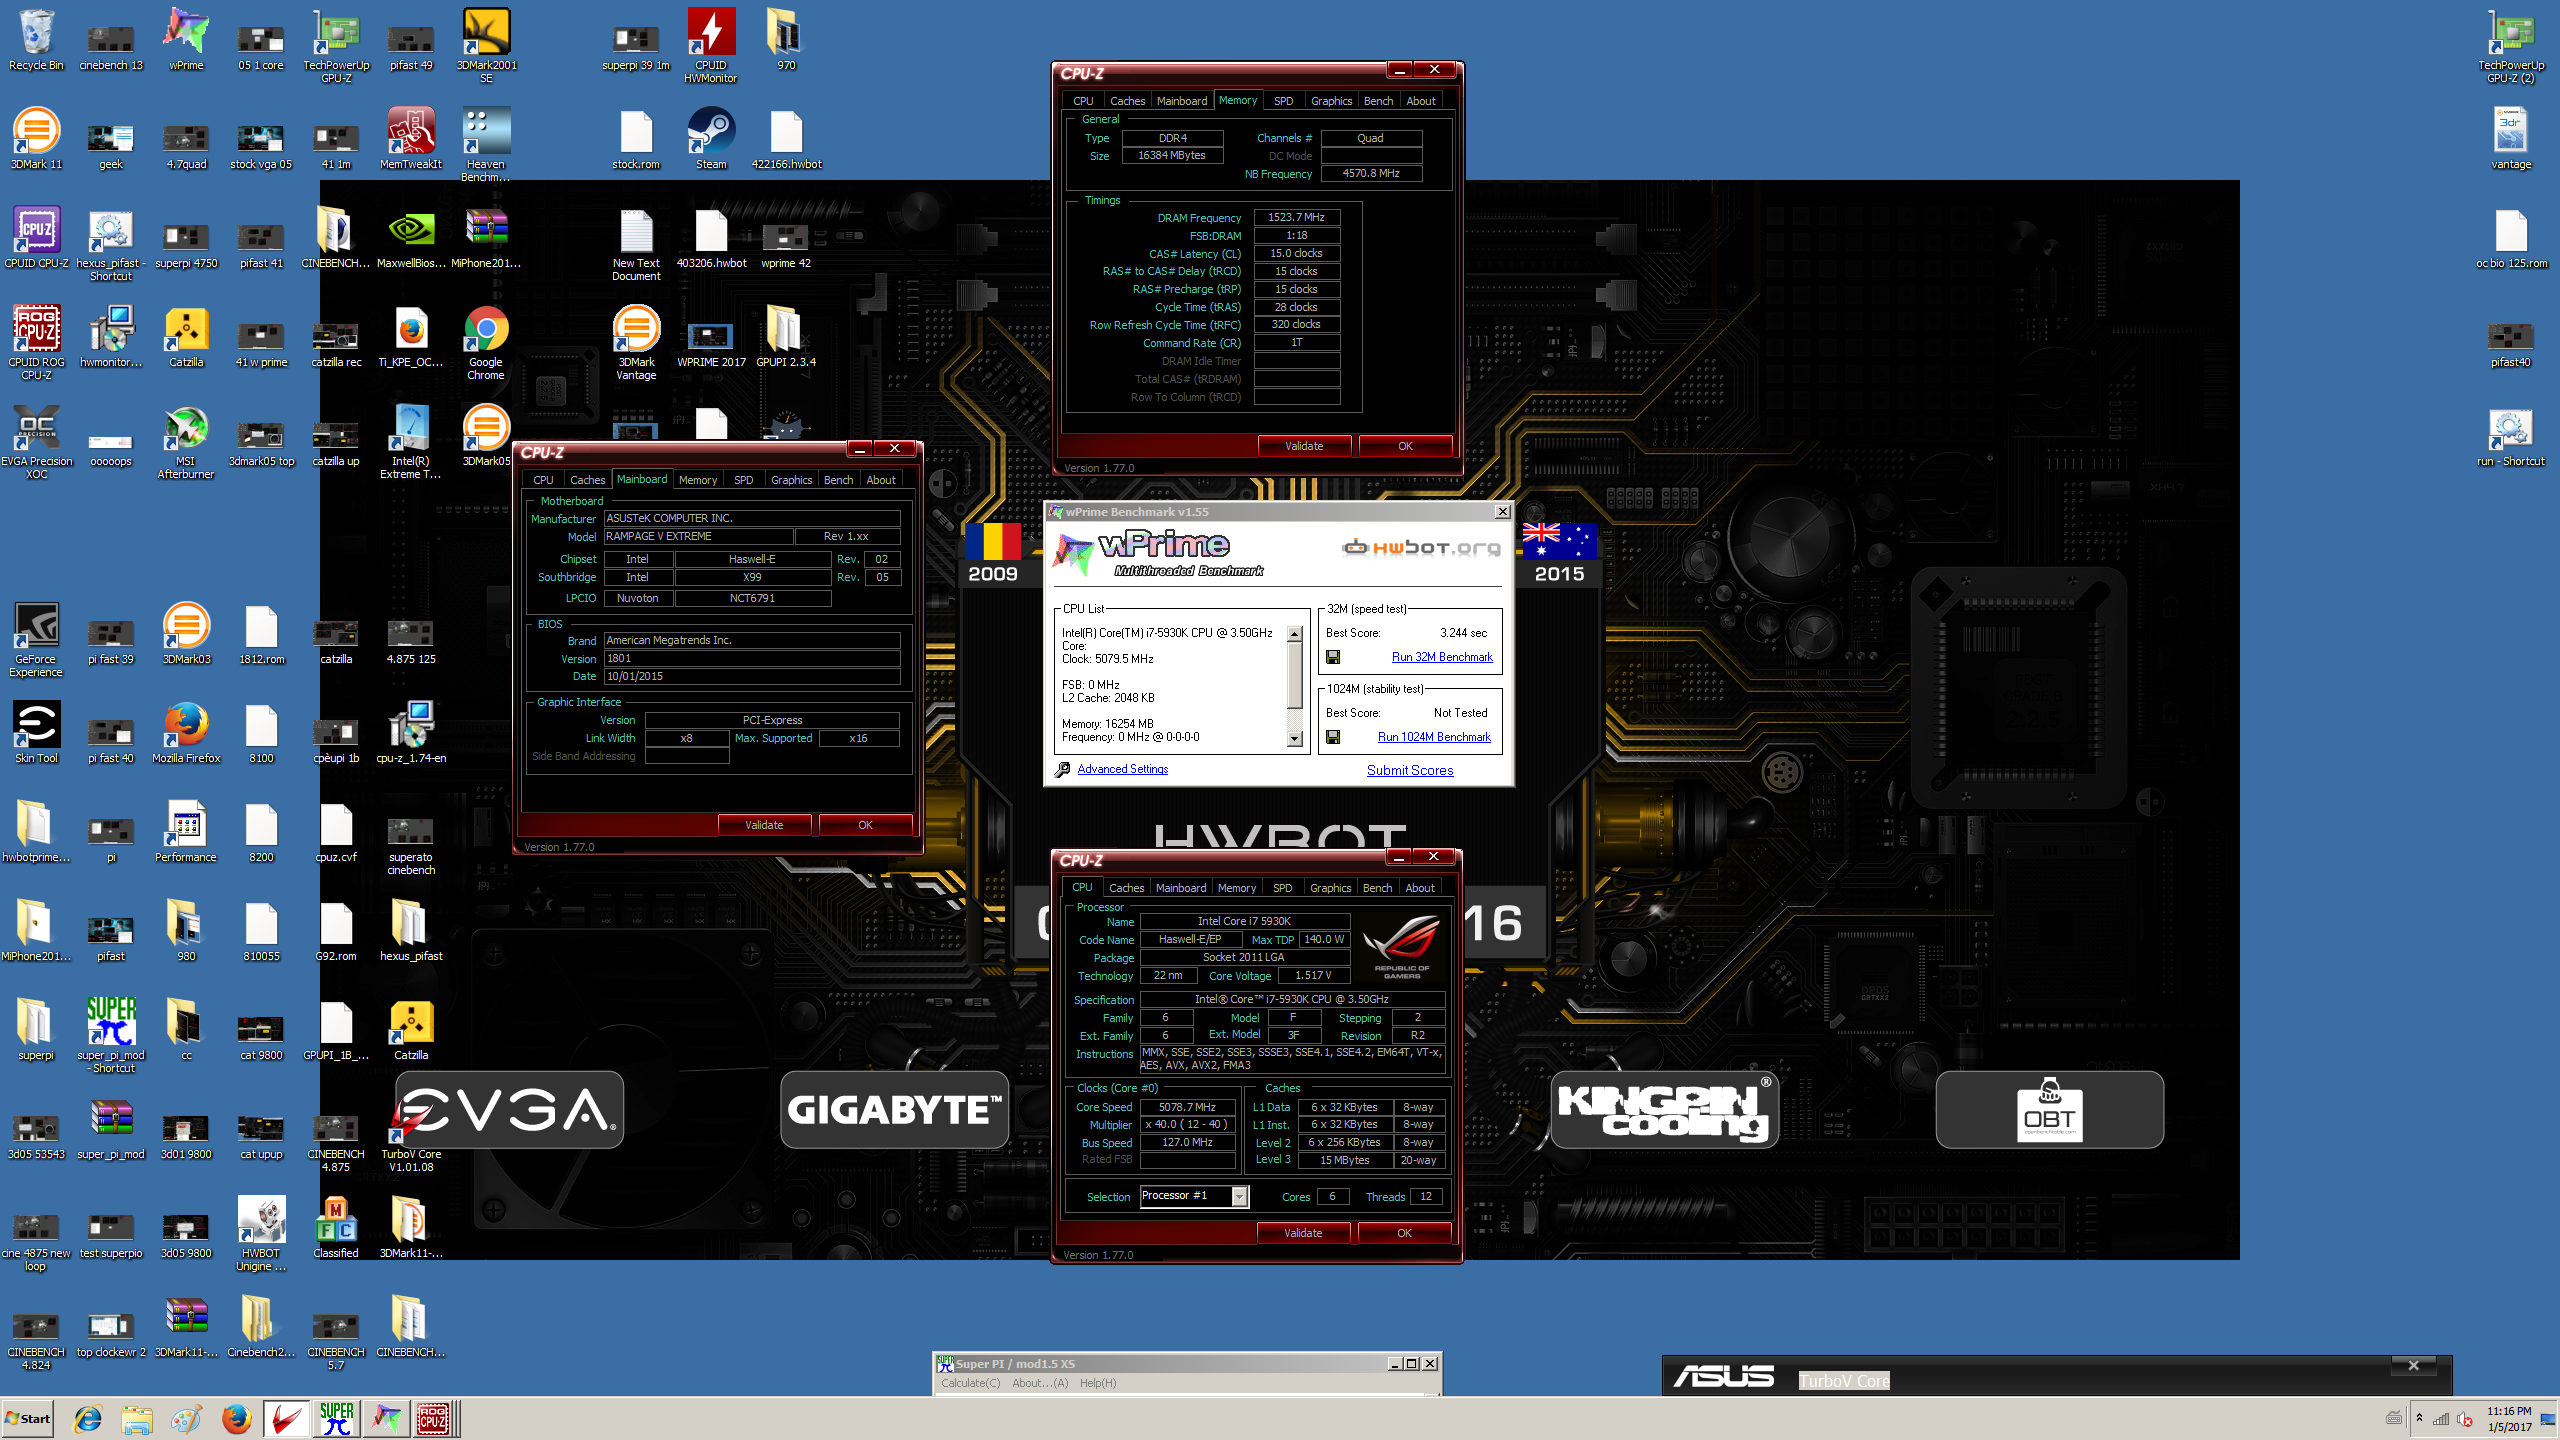The width and height of the screenshot is (2560, 1440).
Task: Click Submit Scores in wPrime
Action: [x=1410, y=770]
